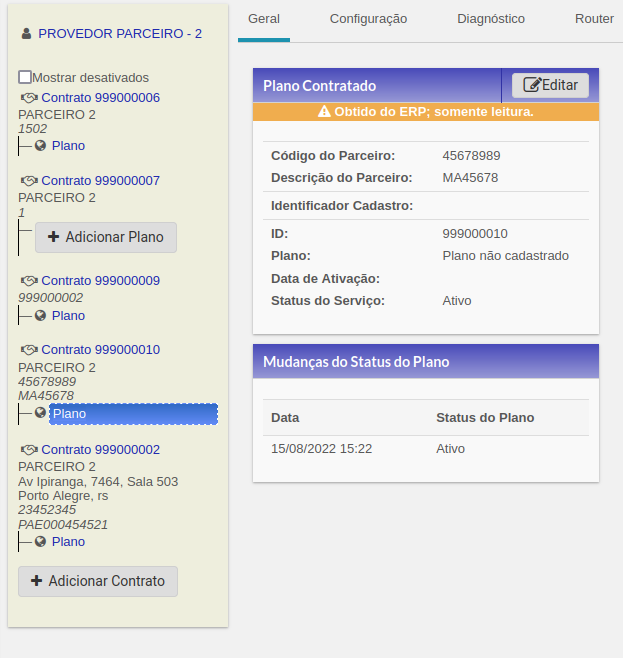This screenshot has width=623, height=658.
Task: Click the Plano Contratado panel title
Action: (x=320, y=86)
